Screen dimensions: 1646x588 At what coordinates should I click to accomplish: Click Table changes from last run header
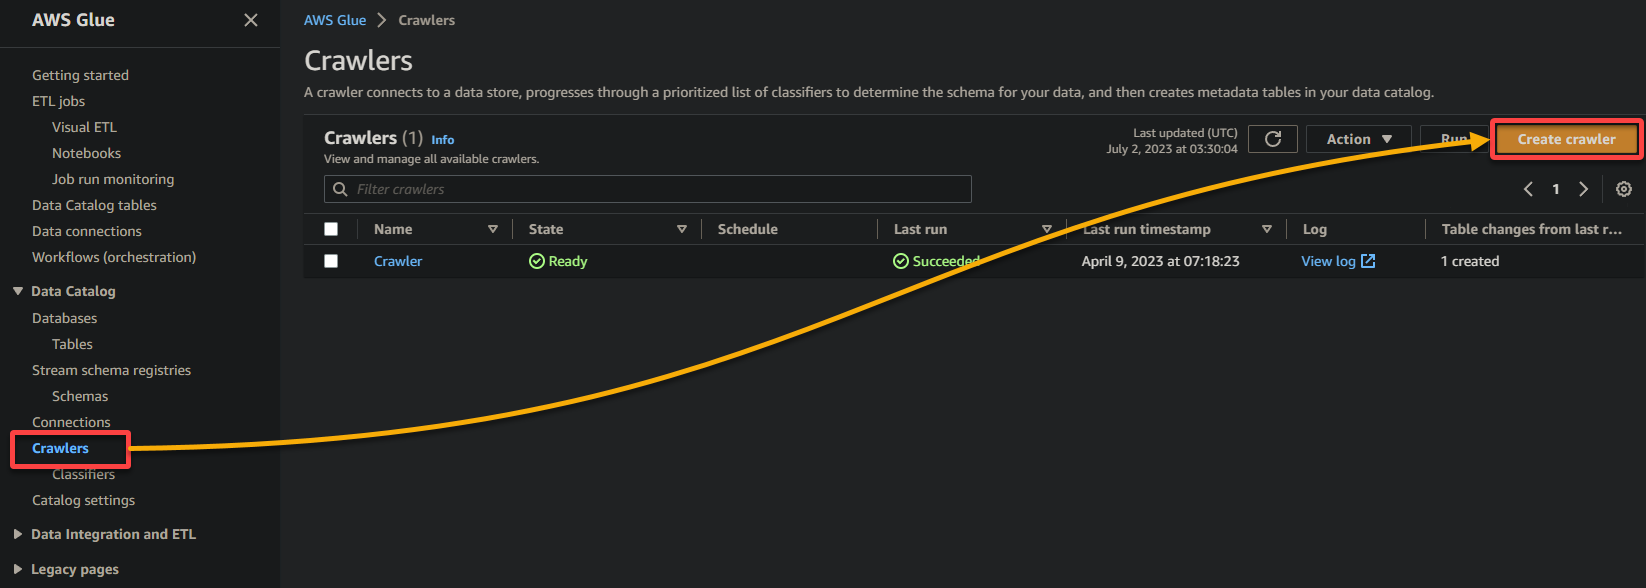pyautogui.click(x=1531, y=229)
